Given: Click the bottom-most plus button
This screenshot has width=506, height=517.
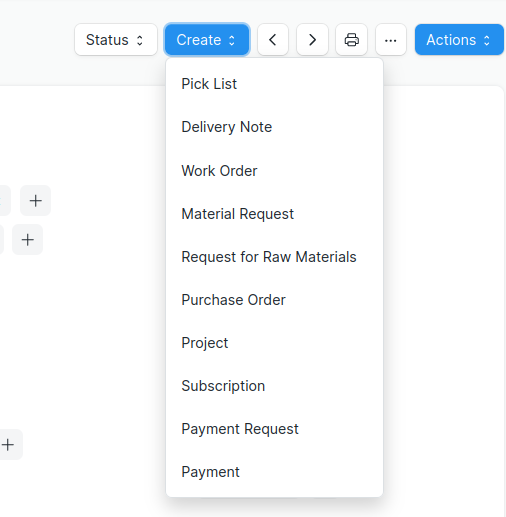Looking at the screenshot, I should click(8, 445).
